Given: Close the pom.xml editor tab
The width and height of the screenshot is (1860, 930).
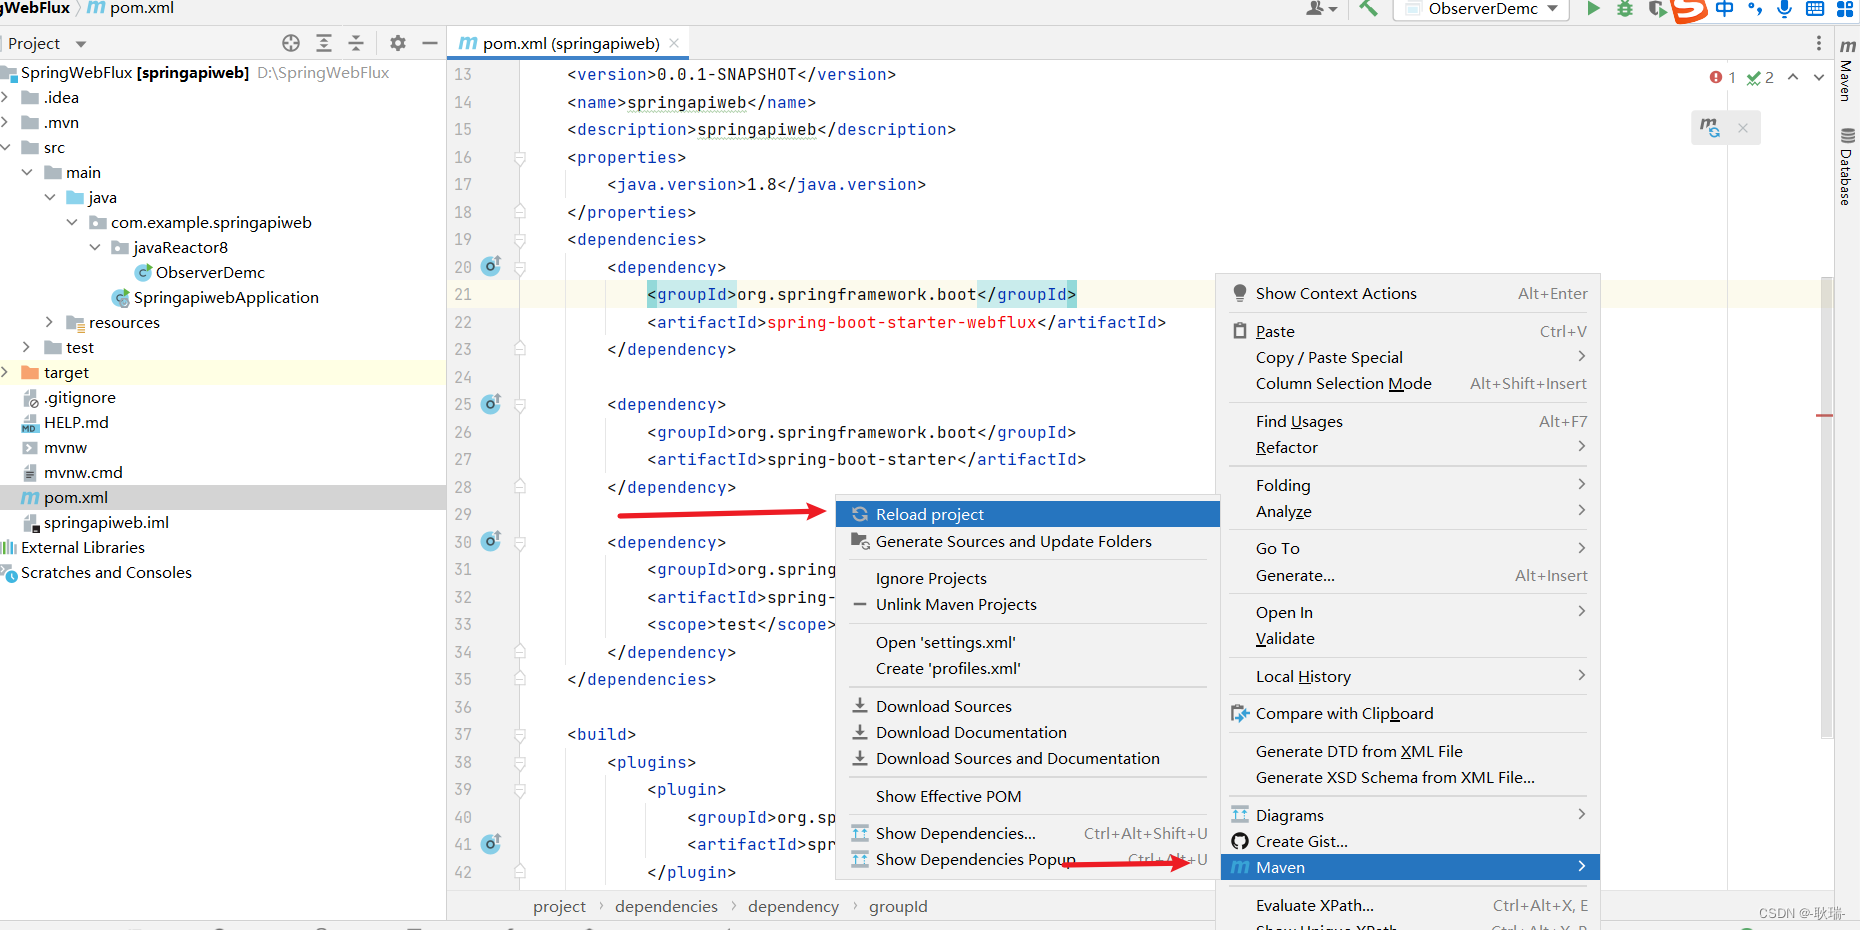Looking at the screenshot, I should pos(674,43).
